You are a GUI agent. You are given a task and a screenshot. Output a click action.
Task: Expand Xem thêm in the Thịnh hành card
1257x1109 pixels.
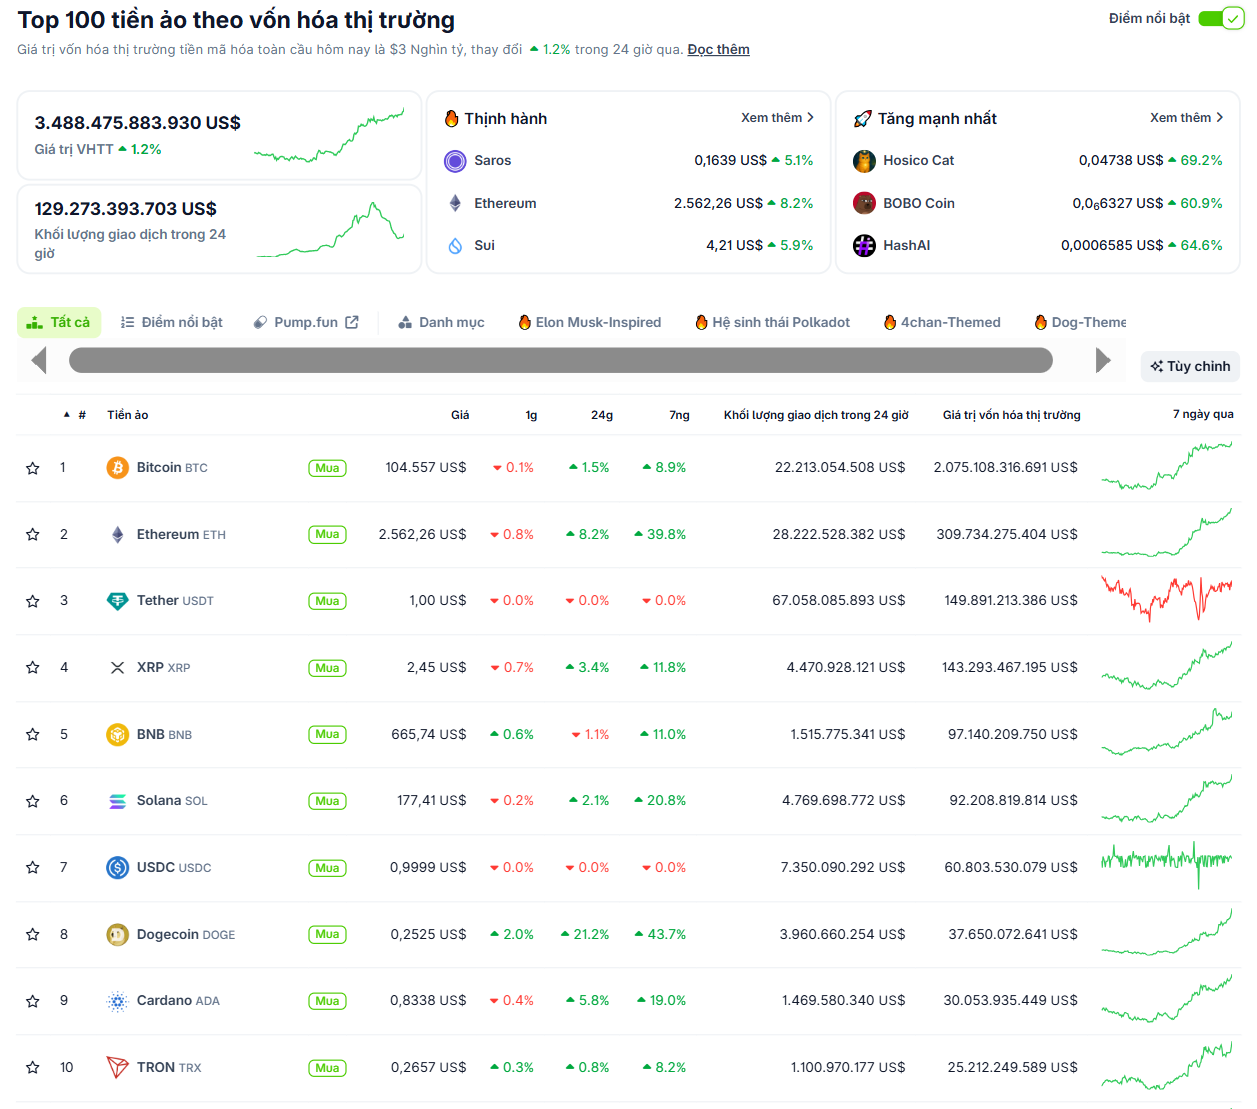click(777, 118)
